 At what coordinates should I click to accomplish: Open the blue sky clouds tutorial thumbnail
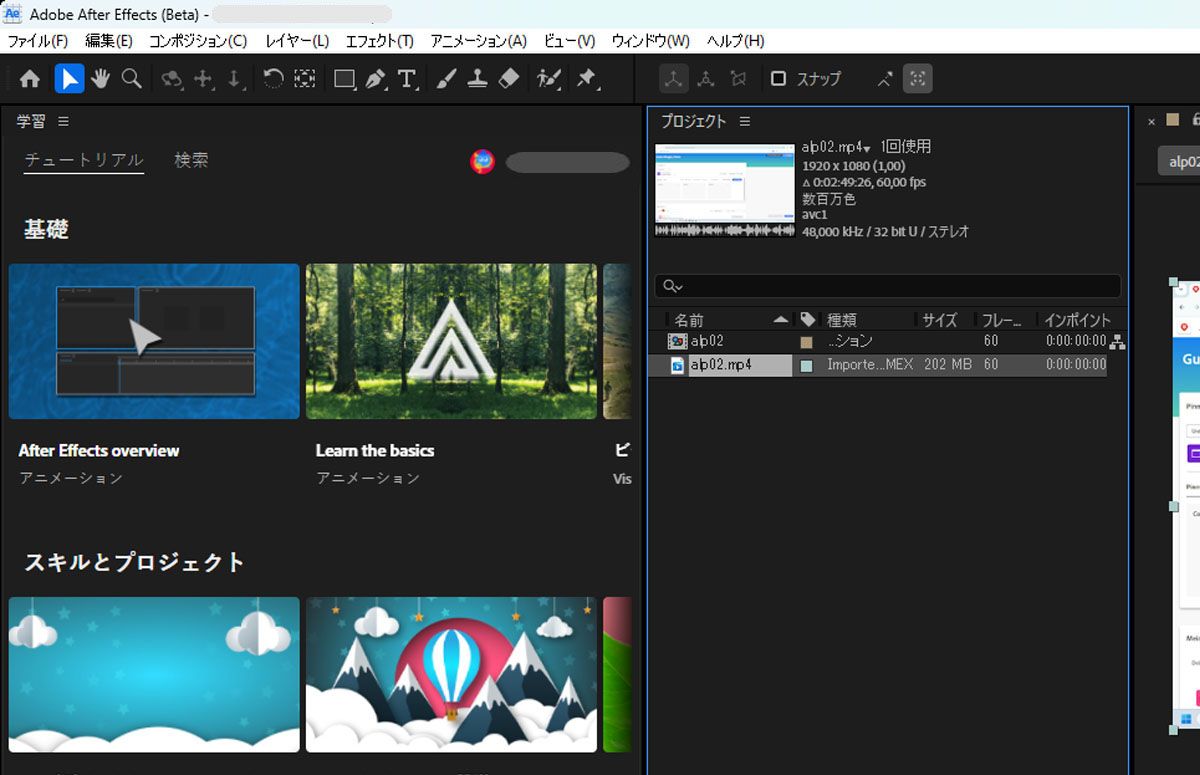154,674
